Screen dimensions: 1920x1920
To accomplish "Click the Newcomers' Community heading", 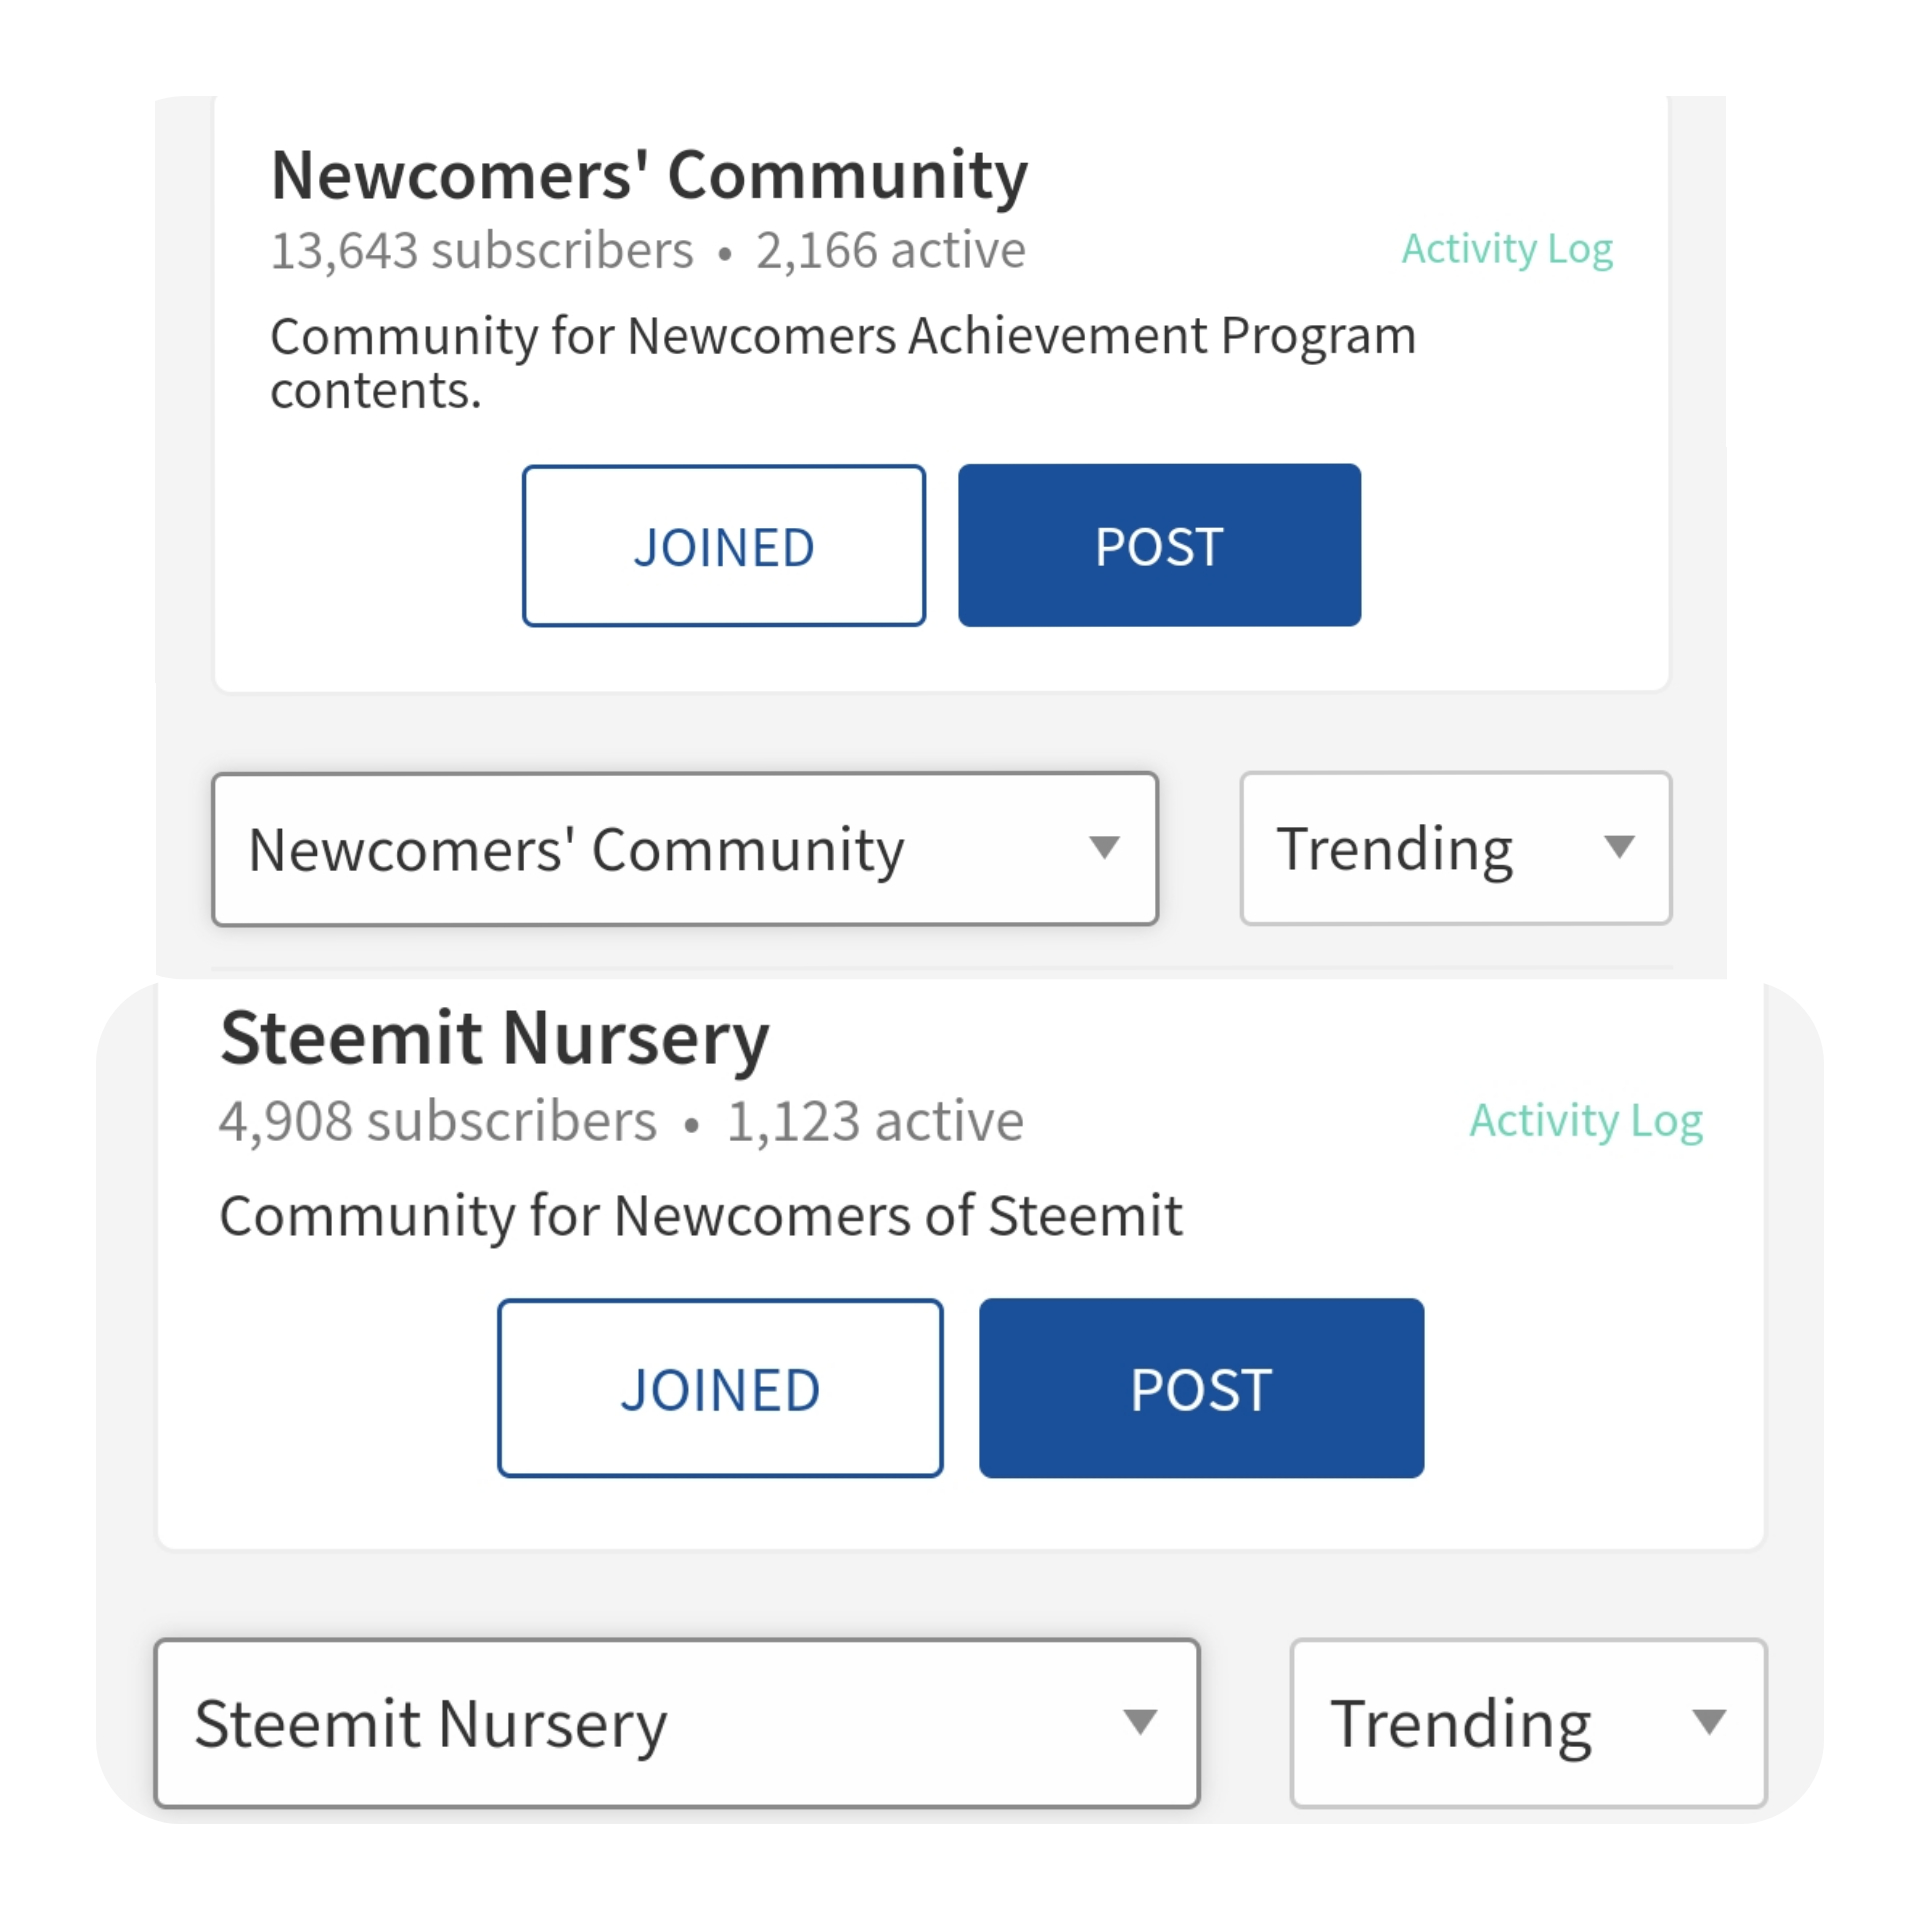I will click(x=649, y=176).
